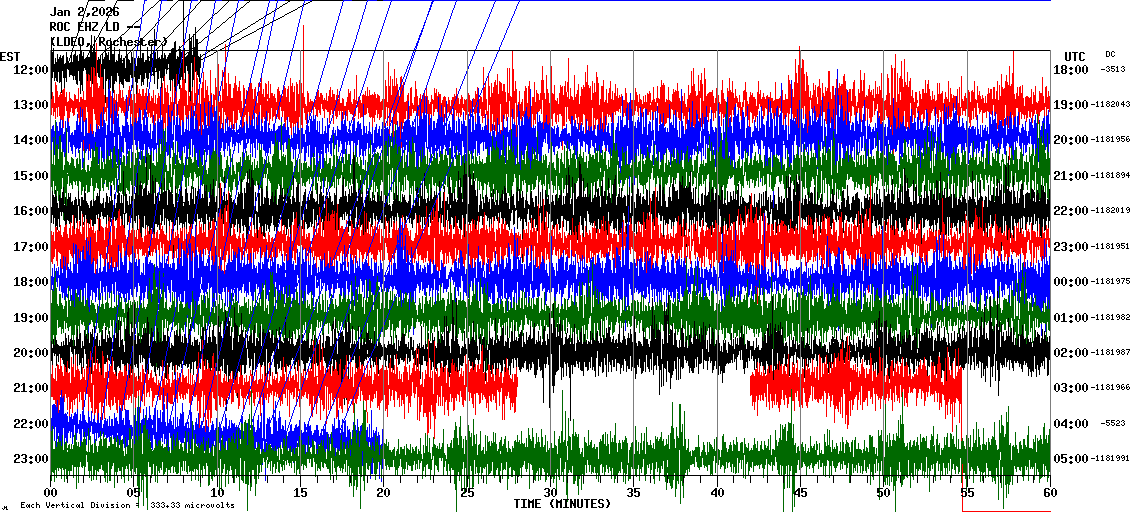Image resolution: width=1130 pixels, height=519 pixels.
Task: Select the EST column header
Action: pos(11,56)
